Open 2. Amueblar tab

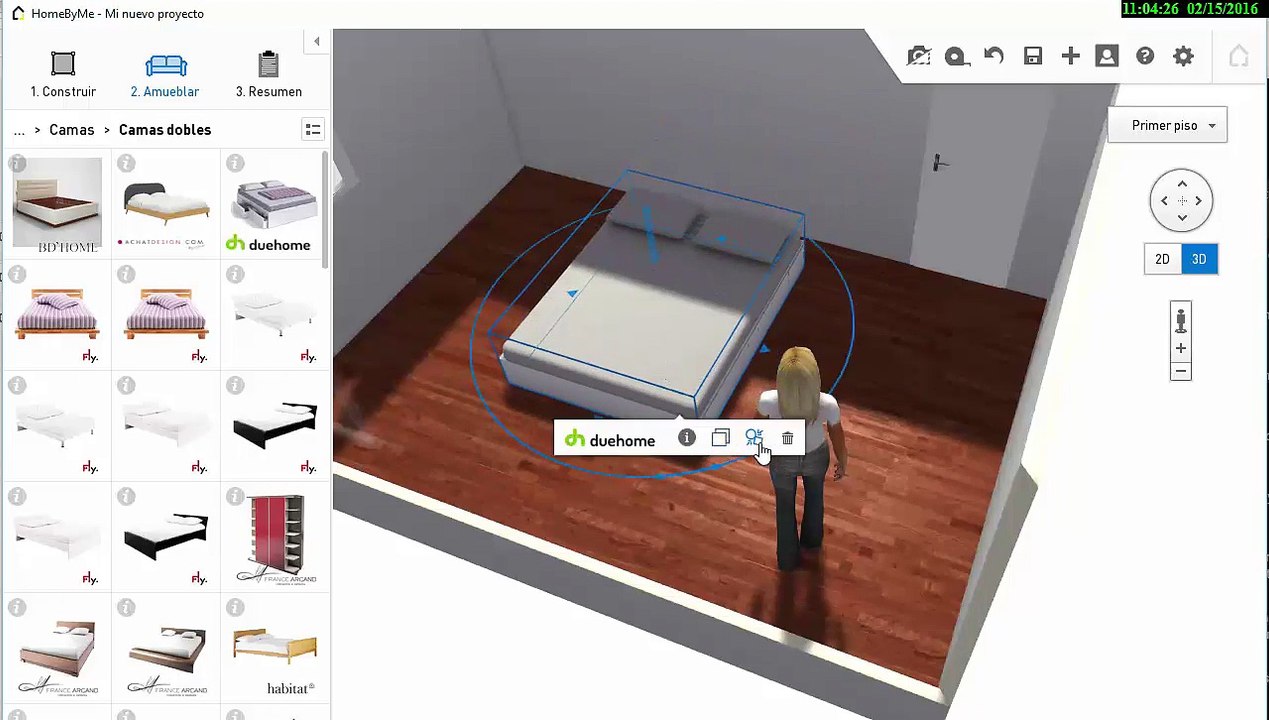click(x=165, y=75)
